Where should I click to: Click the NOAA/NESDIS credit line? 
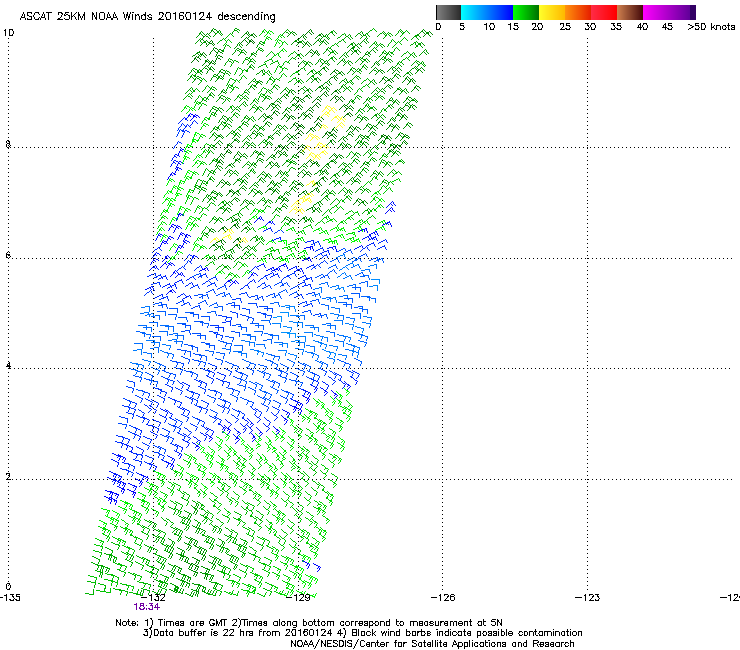click(432, 644)
